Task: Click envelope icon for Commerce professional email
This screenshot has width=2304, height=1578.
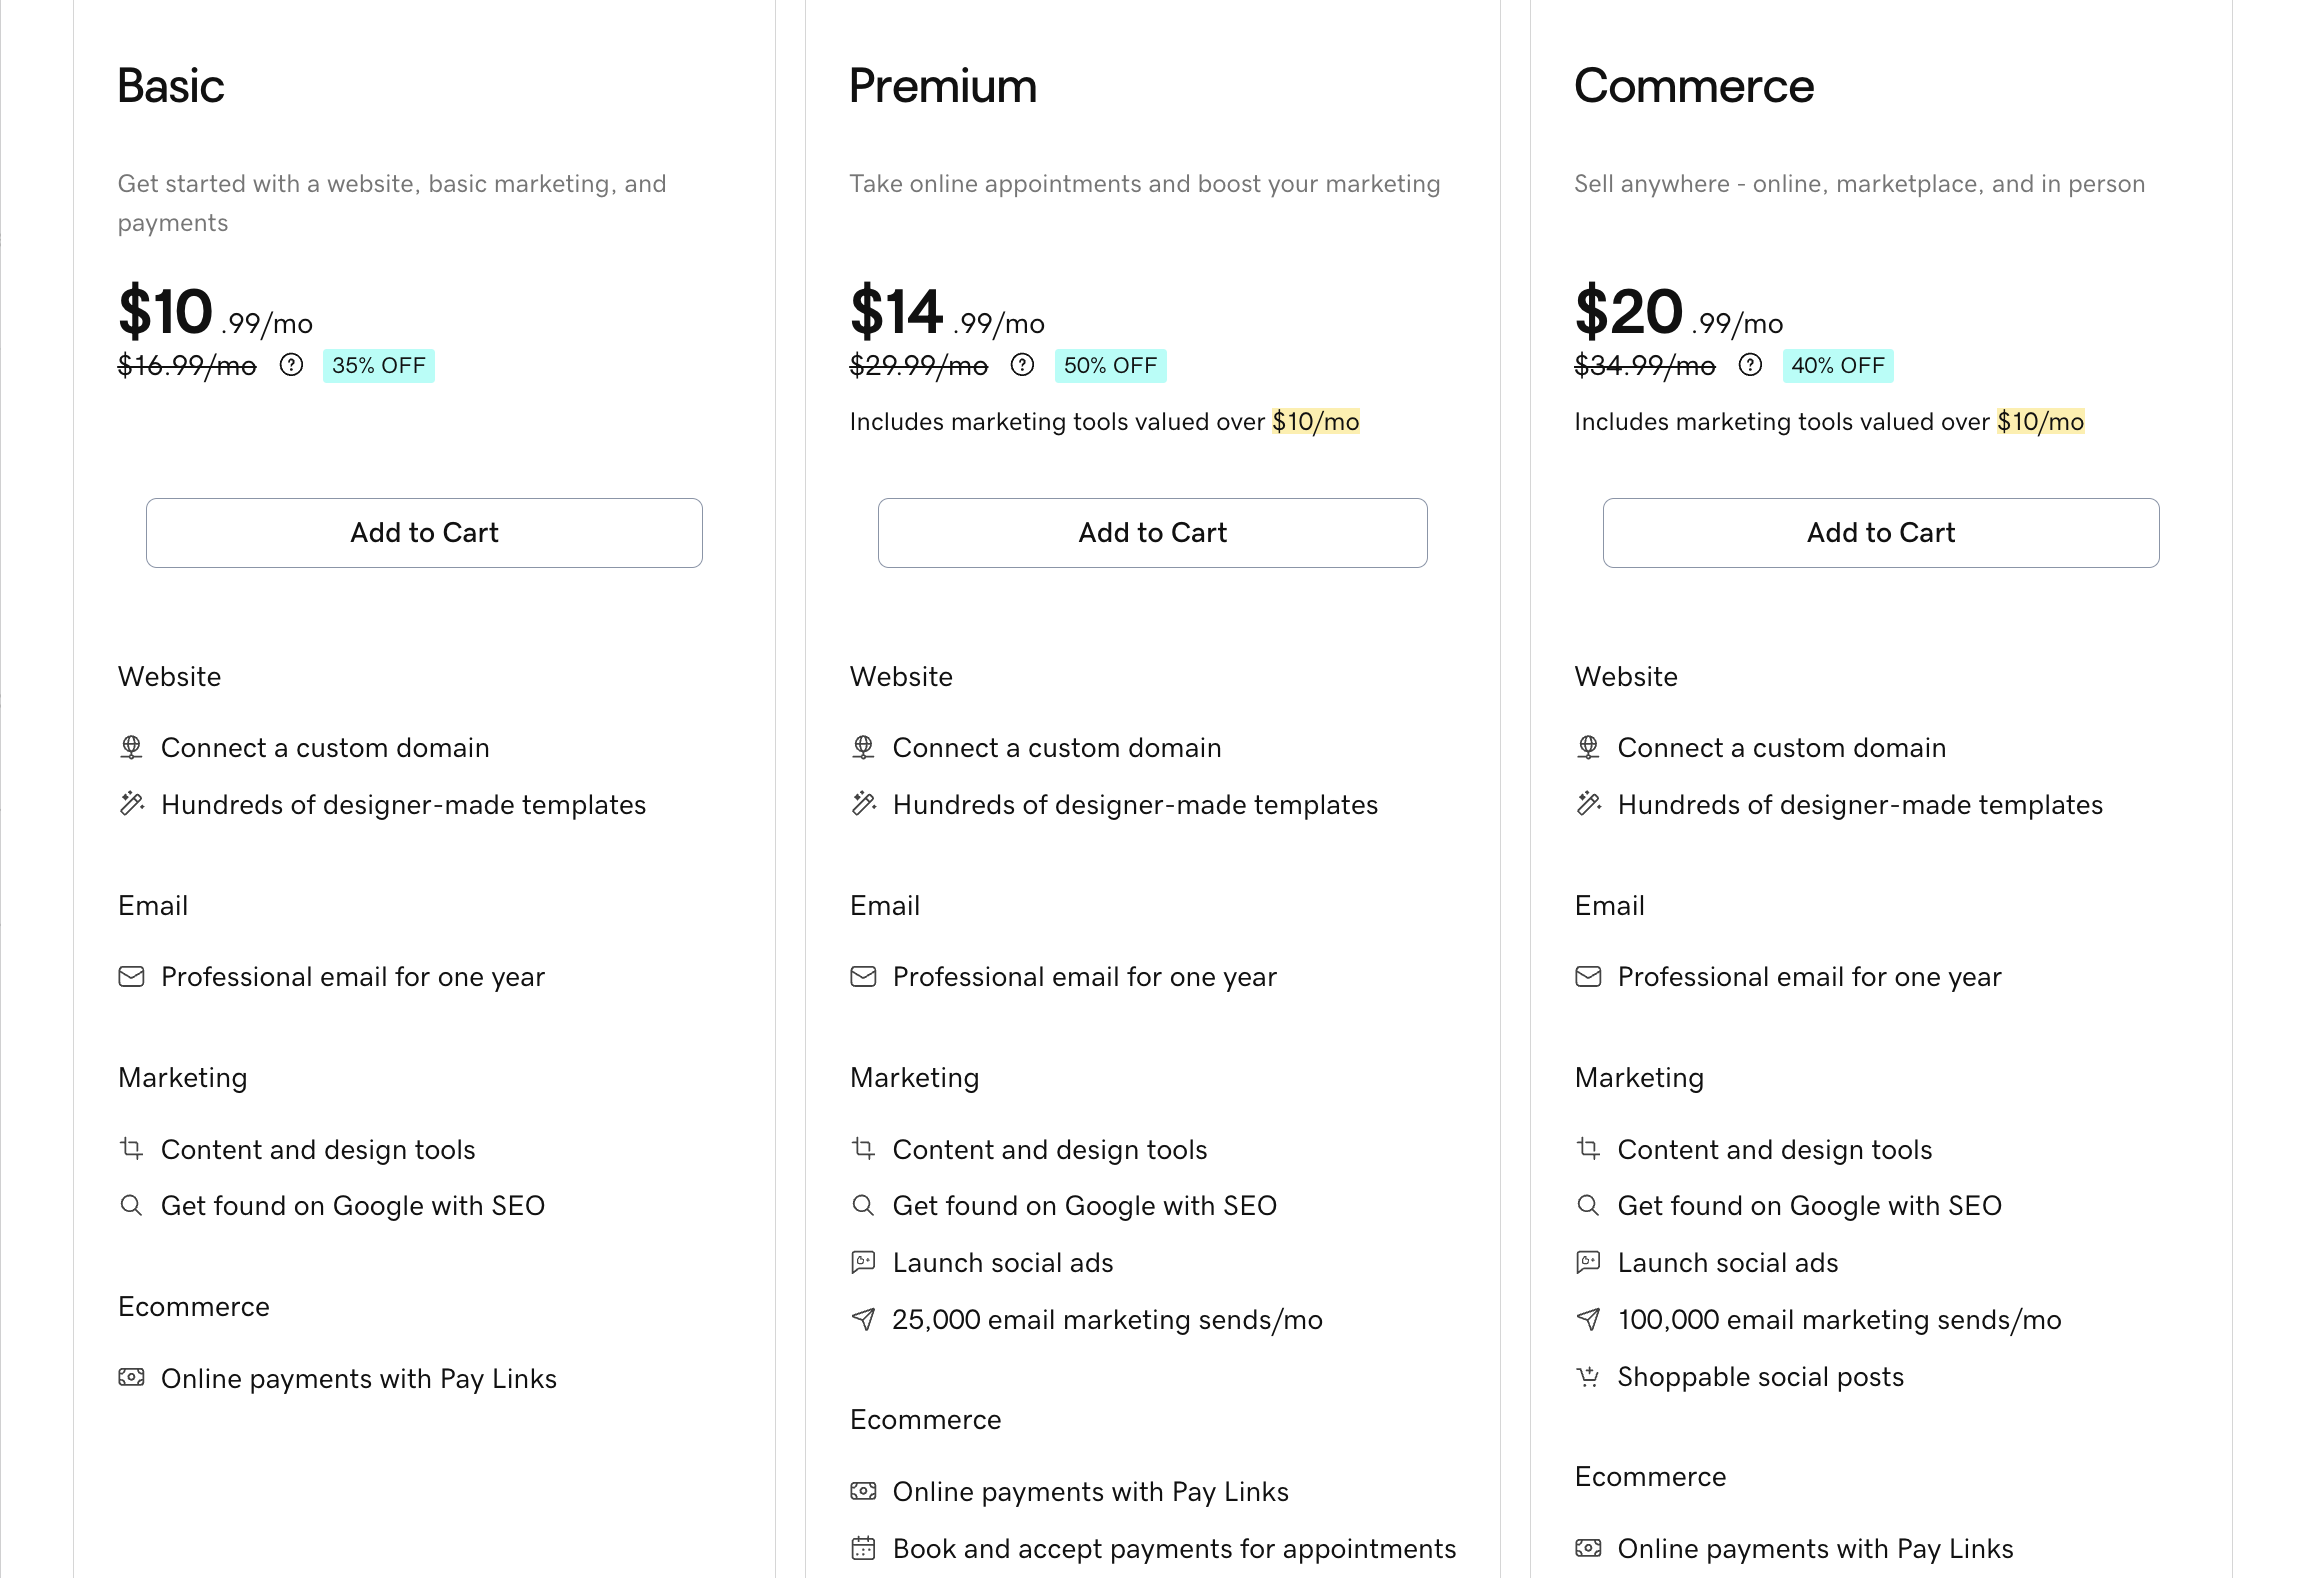Action: click(x=1588, y=977)
